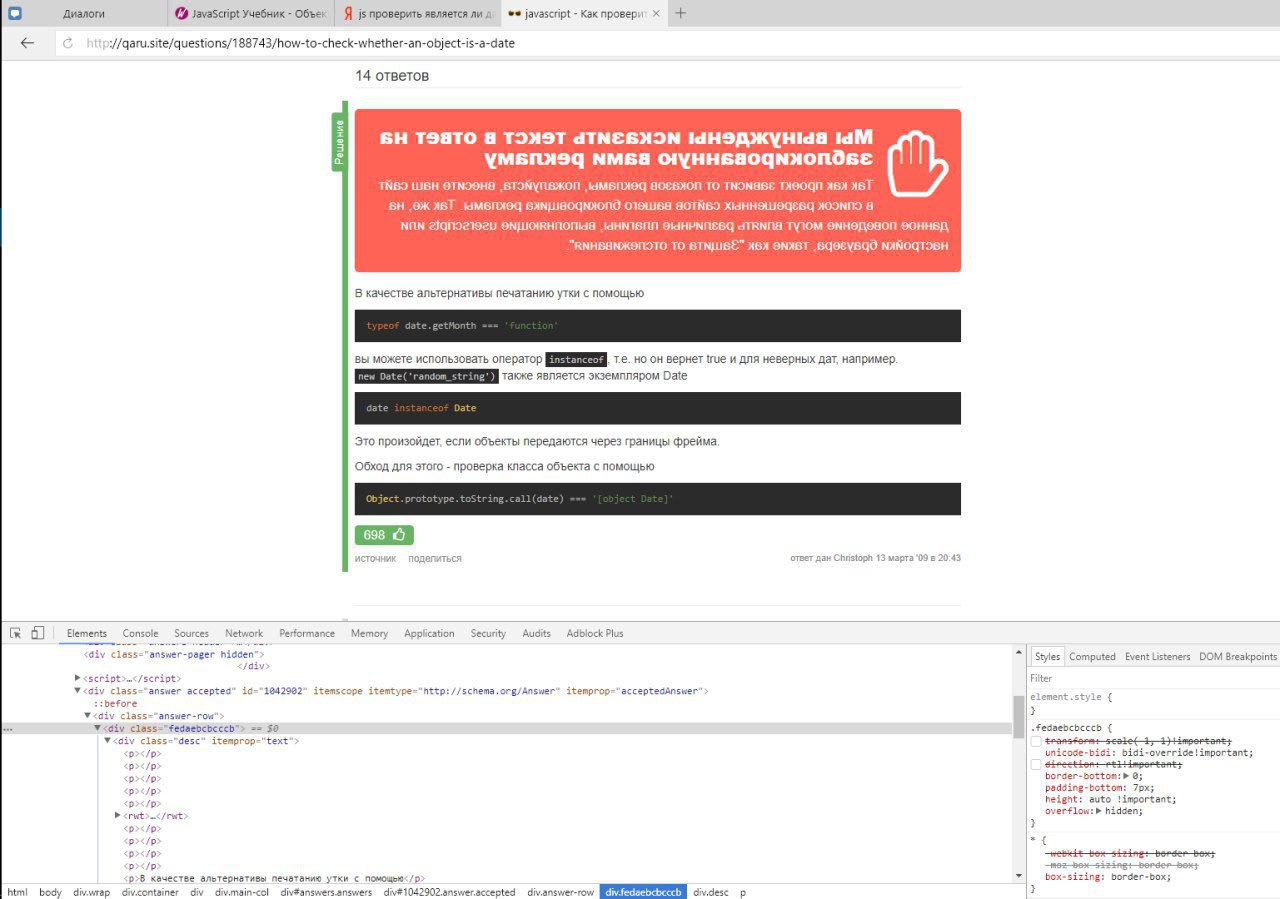1280x899 pixels.
Task: Activate the DevTools element inspector arrow
Action: (16, 633)
